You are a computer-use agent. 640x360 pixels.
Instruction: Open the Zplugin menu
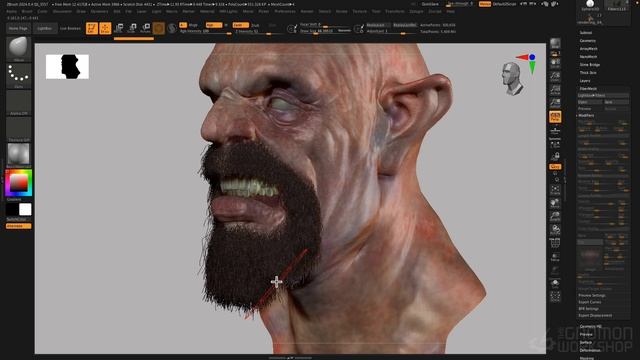click(x=416, y=11)
